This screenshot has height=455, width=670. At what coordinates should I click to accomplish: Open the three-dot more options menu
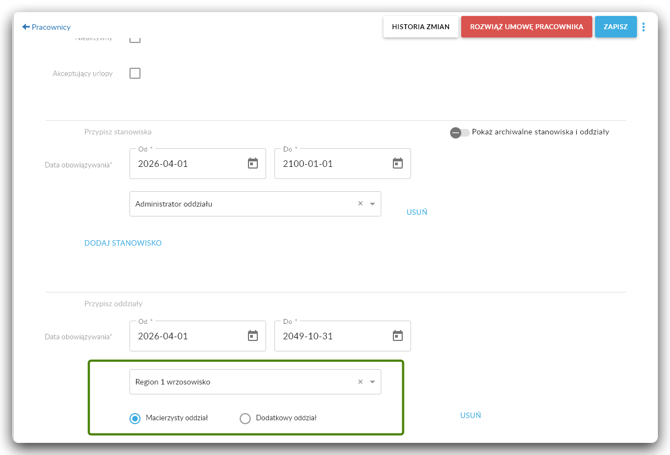pos(644,27)
